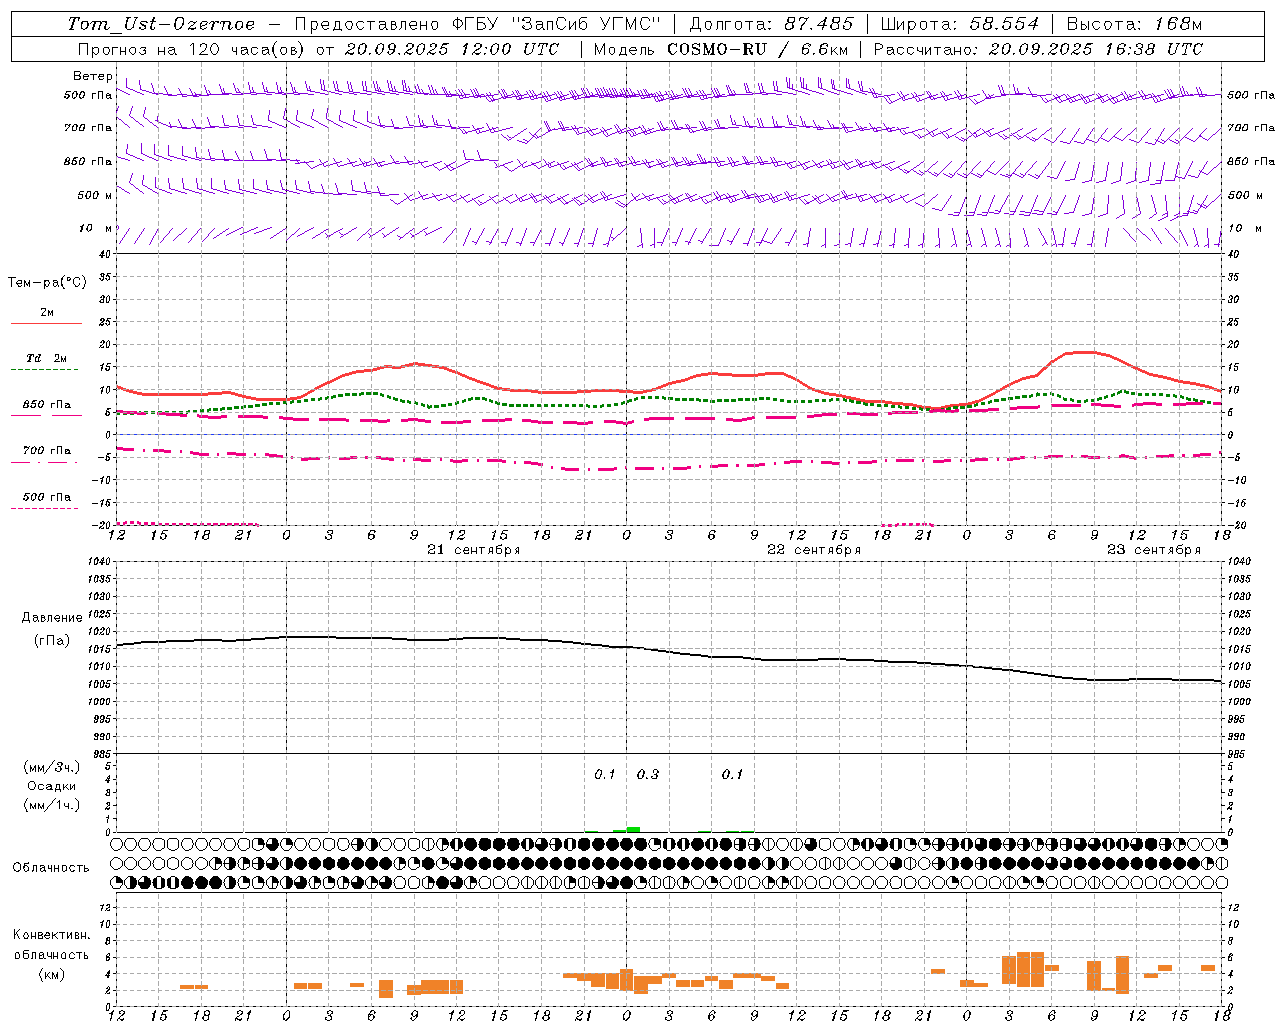Viewport: 1280px width, 1024px height.
Task: Click the "Давление" pressure panel label
Action: tap(52, 618)
